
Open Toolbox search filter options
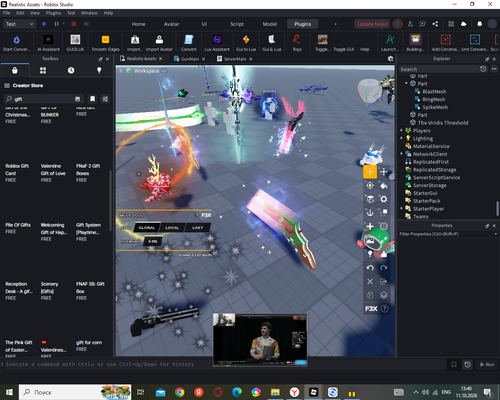[x=105, y=99]
